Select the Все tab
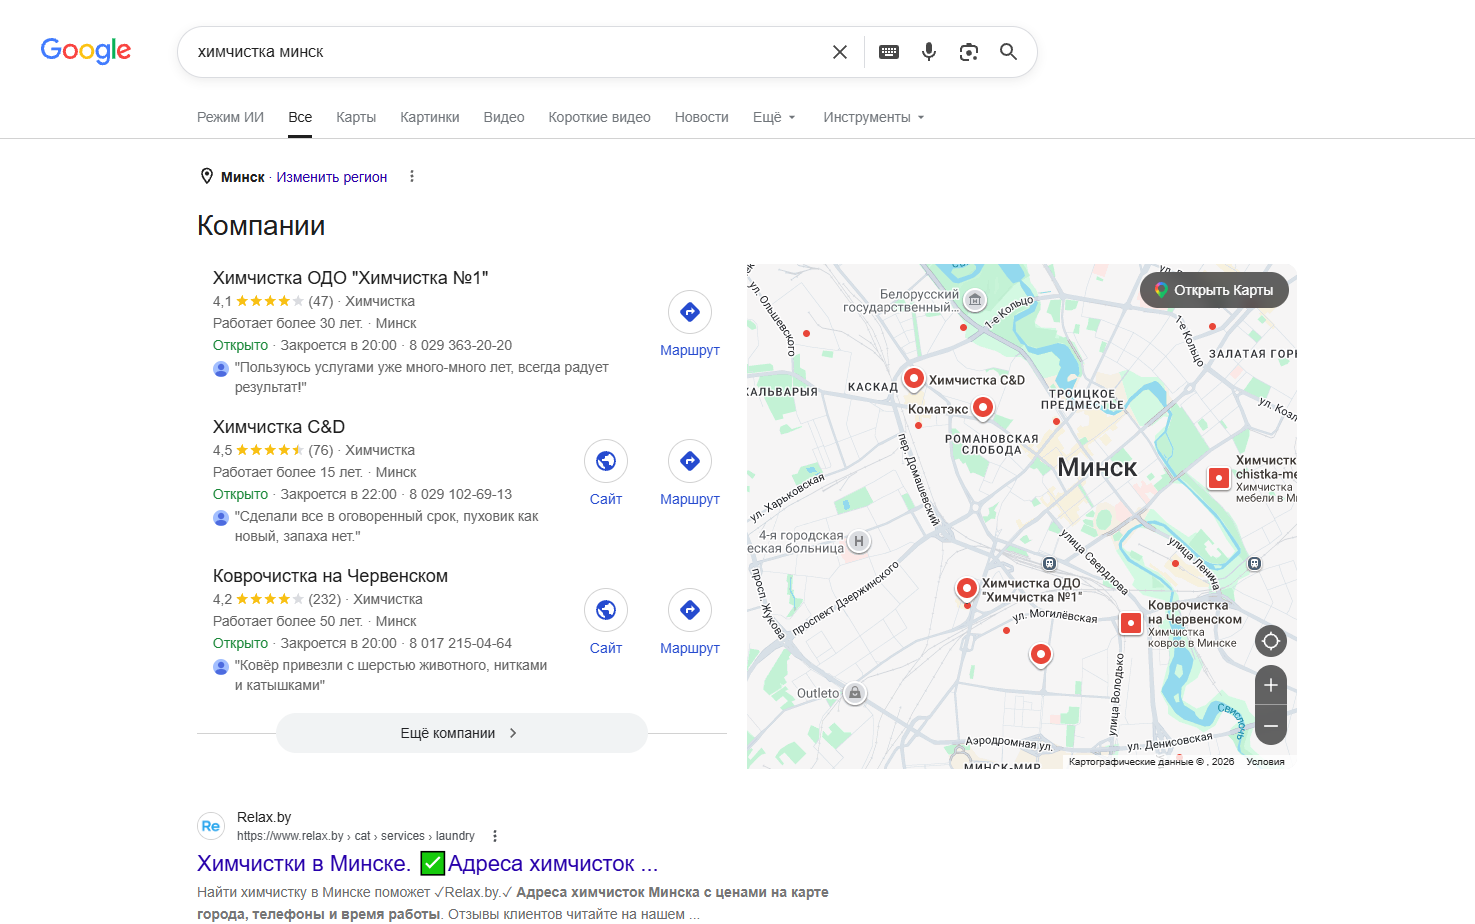Image resolution: width=1475 pixels, height=924 pixels. click(x=300, y=117)
